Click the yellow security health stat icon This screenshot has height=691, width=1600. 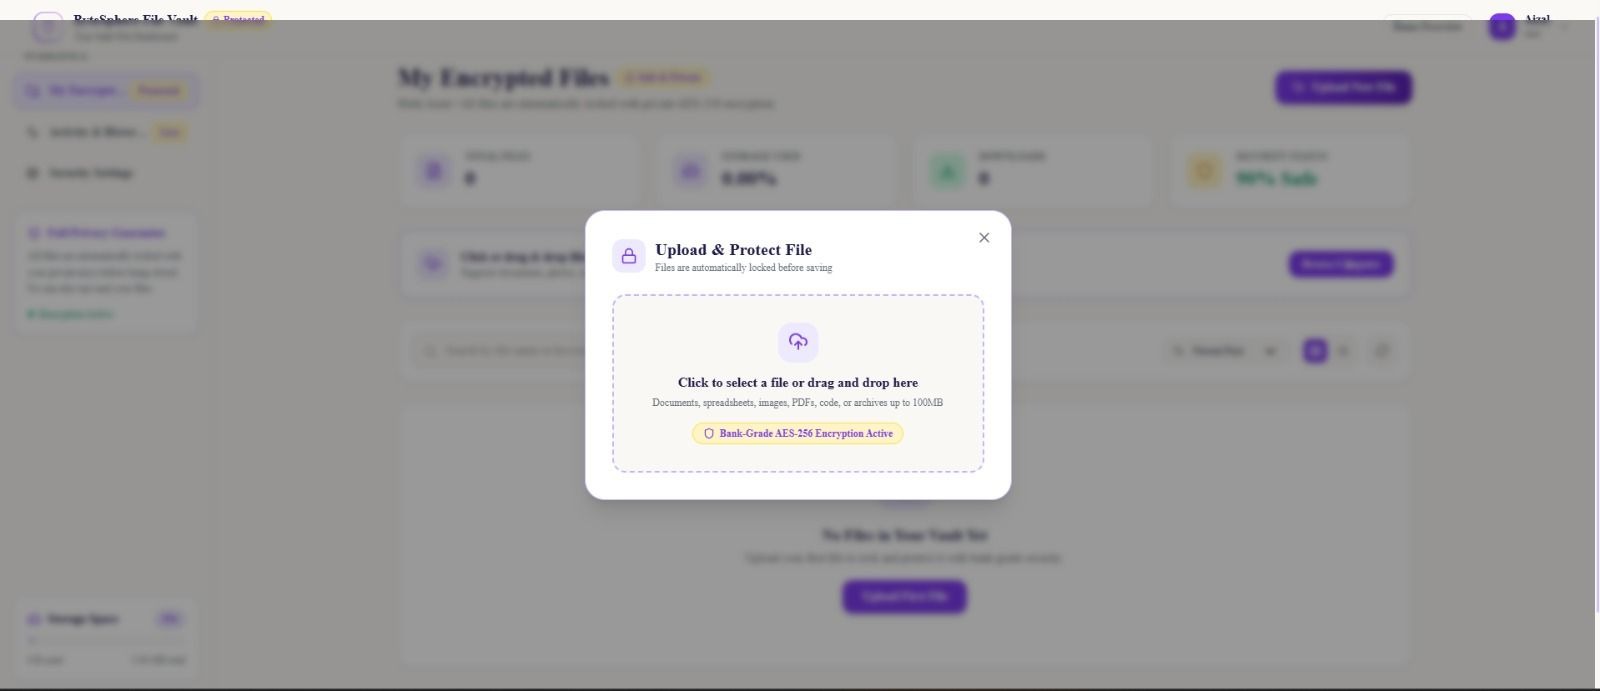click(1204, 171)
